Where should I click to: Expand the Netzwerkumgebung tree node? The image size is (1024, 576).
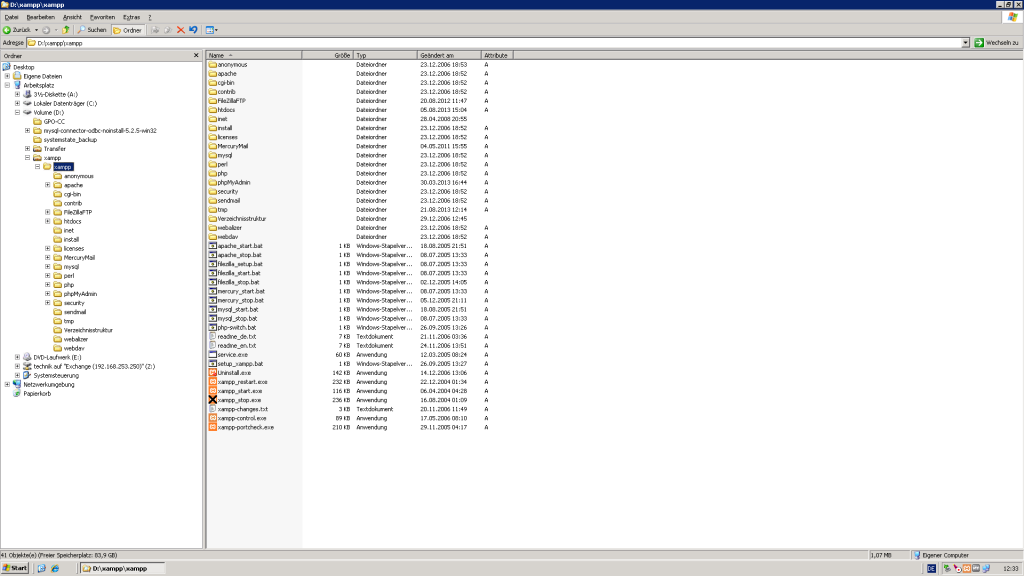(8, 385)
